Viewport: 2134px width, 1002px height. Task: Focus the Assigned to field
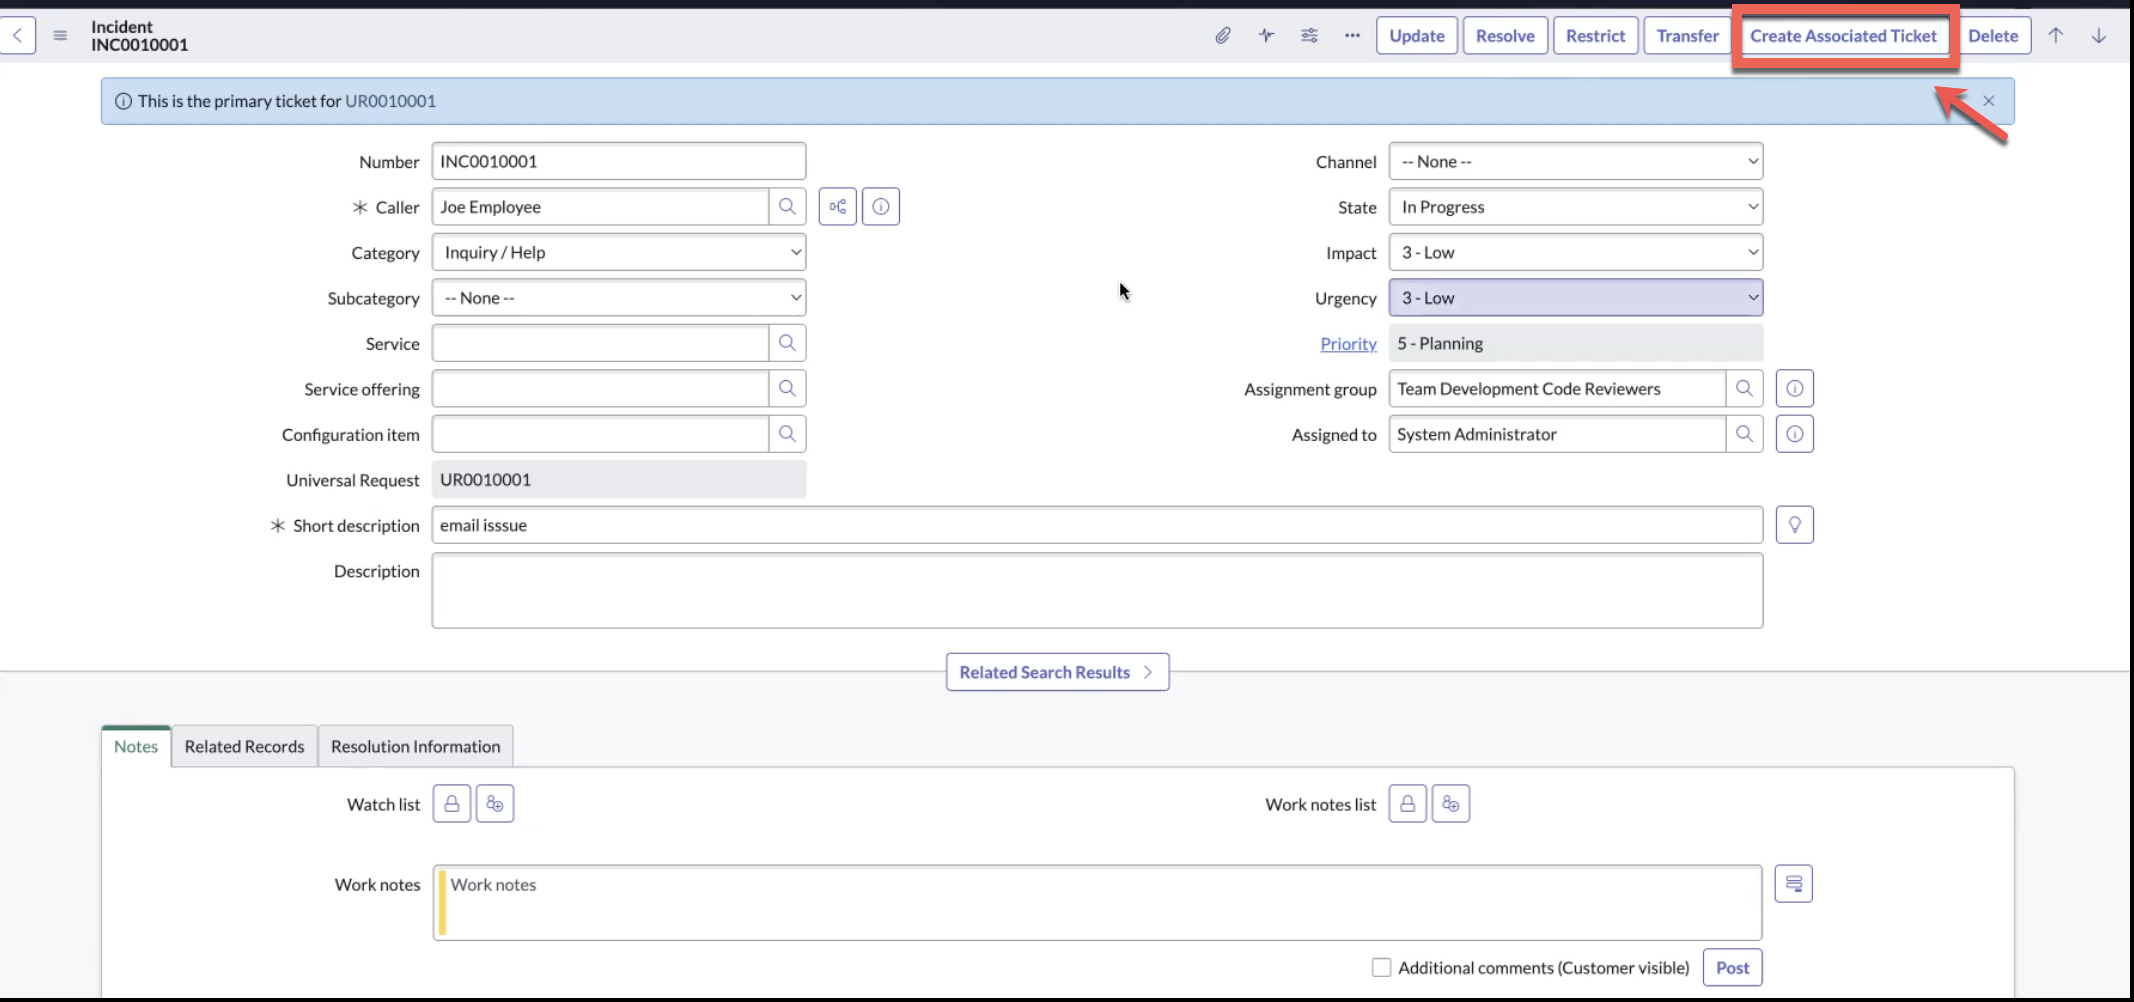click(1557, 434)
